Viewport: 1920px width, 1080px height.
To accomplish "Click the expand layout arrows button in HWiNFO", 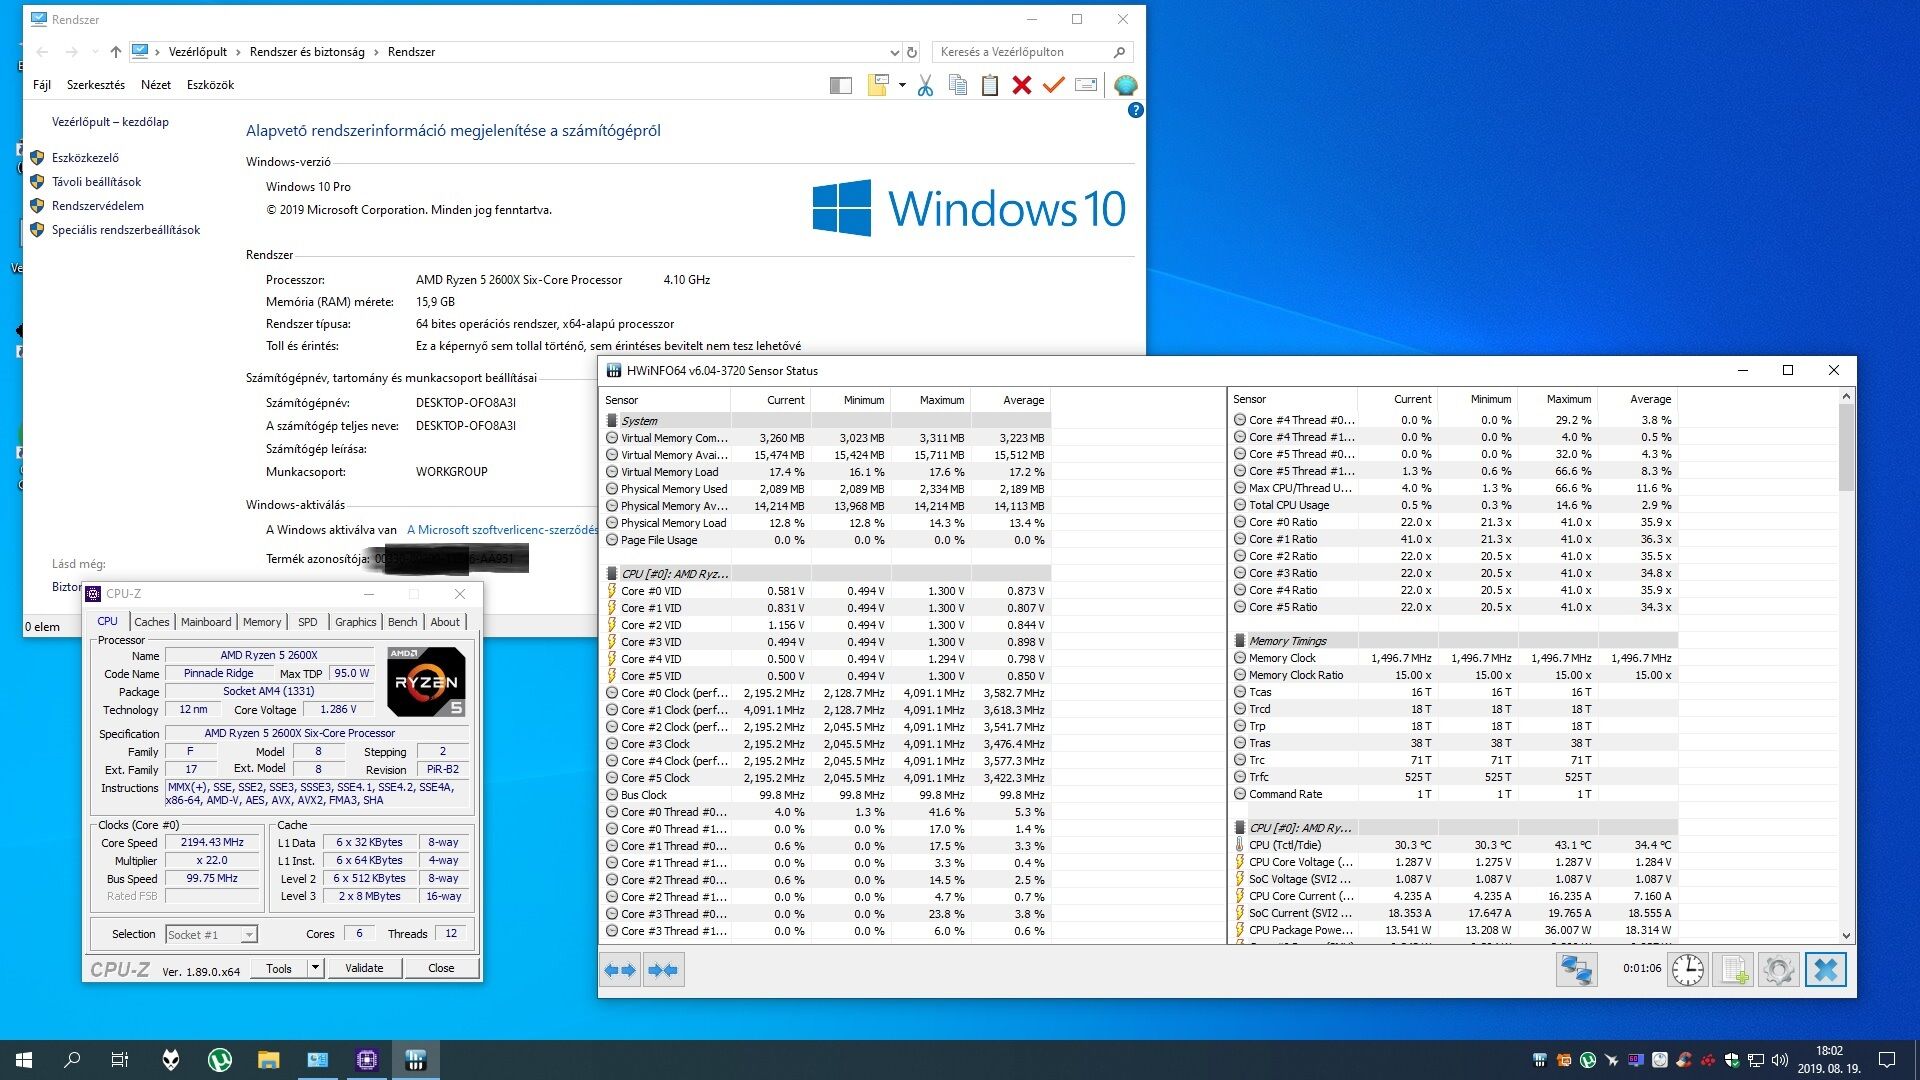I will coord(620,970).
